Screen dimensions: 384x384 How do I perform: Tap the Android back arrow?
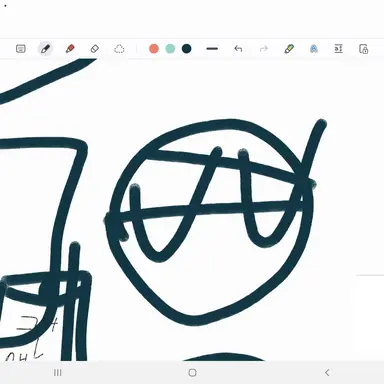point(327,373)
